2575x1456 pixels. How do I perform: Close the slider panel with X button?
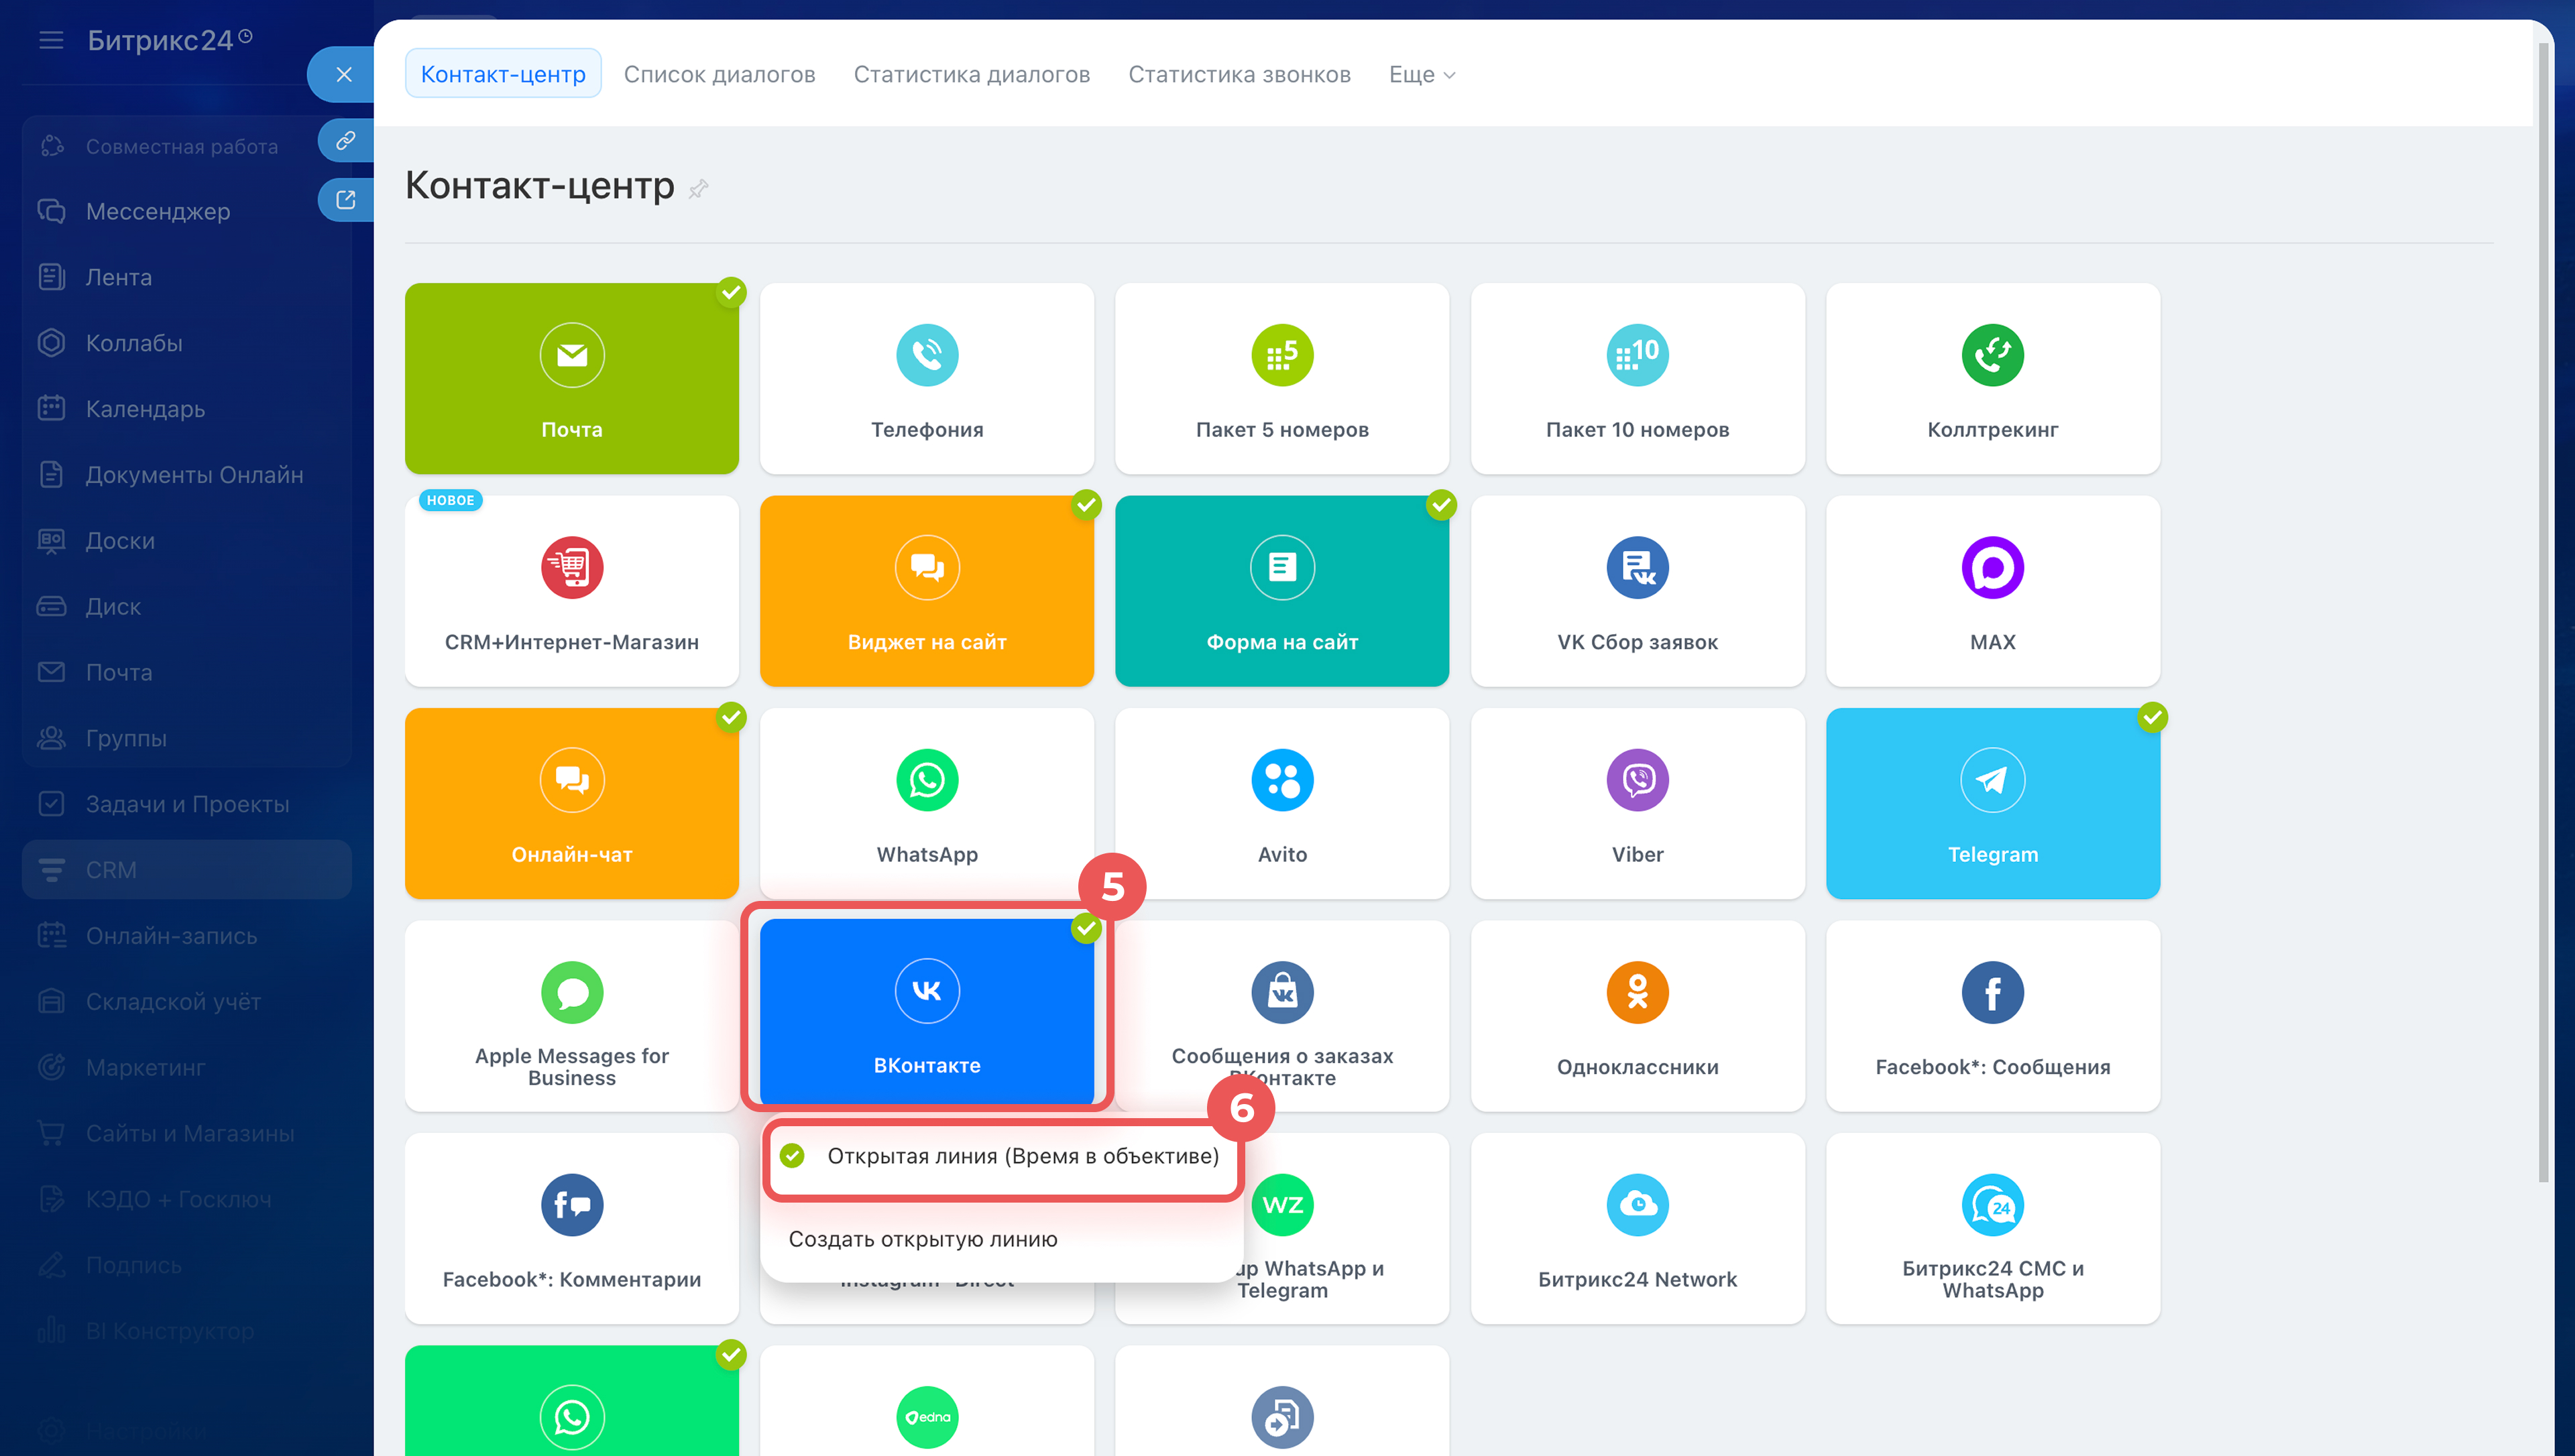[x=343, y=74]
